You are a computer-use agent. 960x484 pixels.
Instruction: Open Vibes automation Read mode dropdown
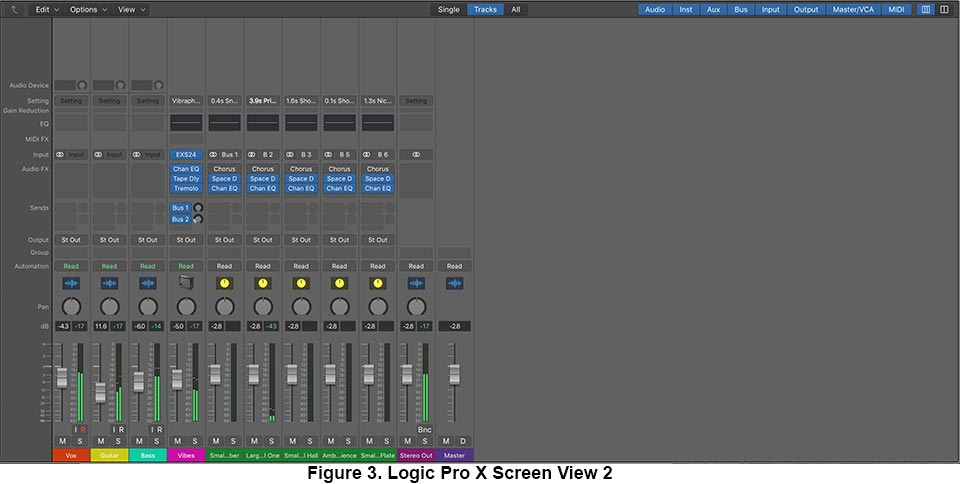pos(186,266)
